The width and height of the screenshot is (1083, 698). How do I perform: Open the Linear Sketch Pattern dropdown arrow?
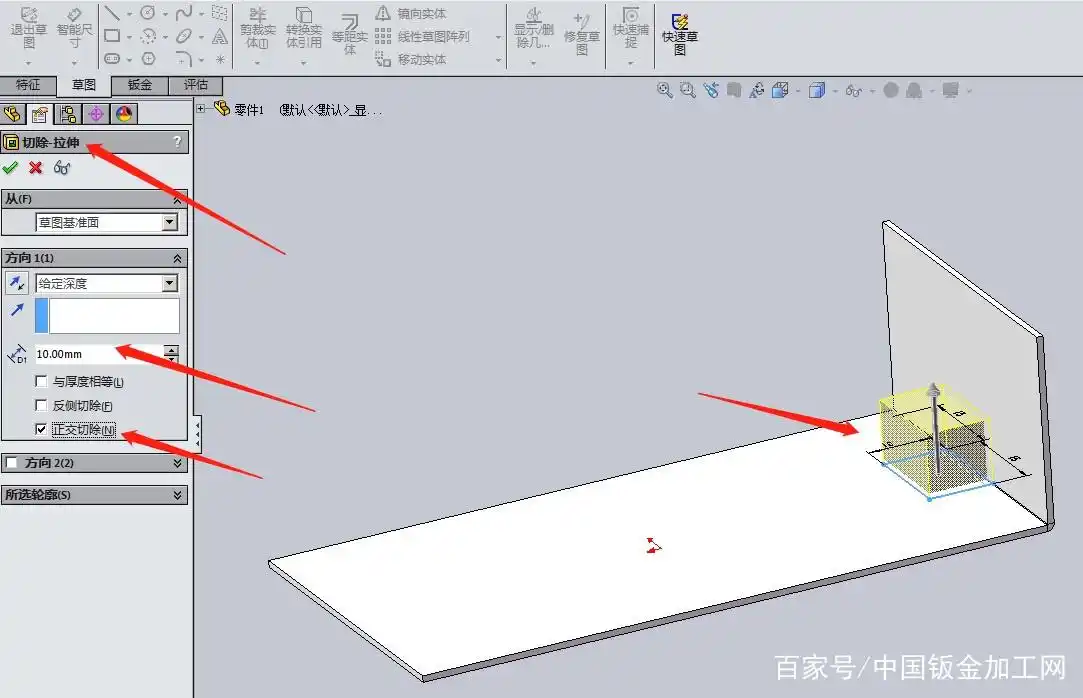click(x=498, y=37)
